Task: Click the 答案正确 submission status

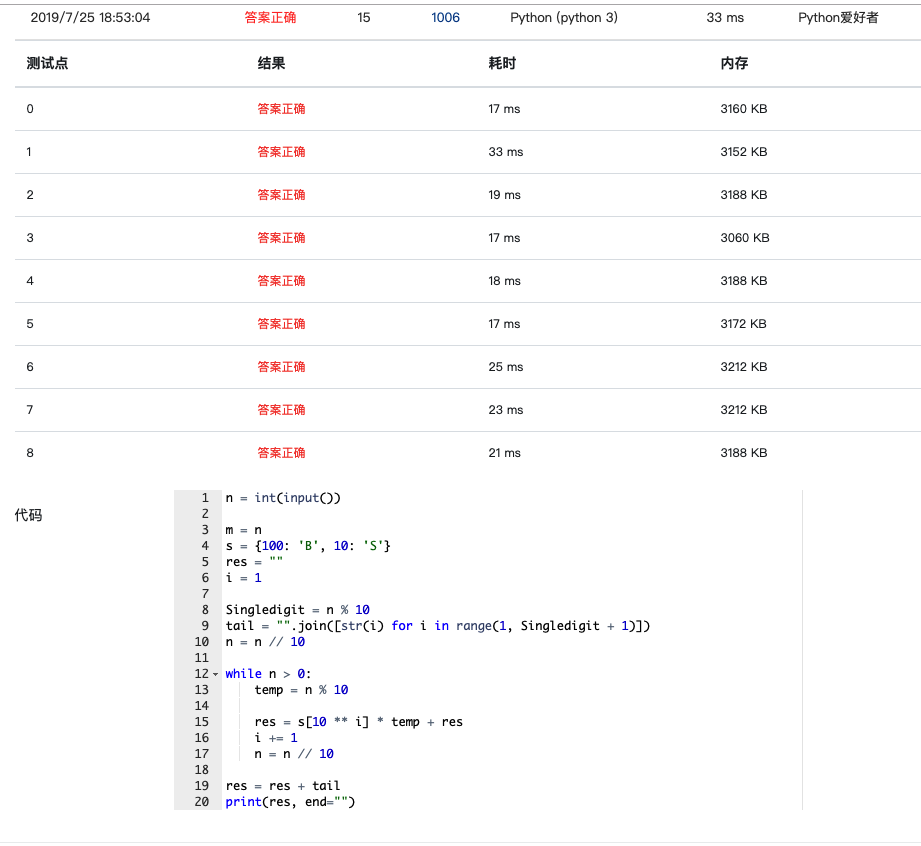Action: (x=270, y=18)
